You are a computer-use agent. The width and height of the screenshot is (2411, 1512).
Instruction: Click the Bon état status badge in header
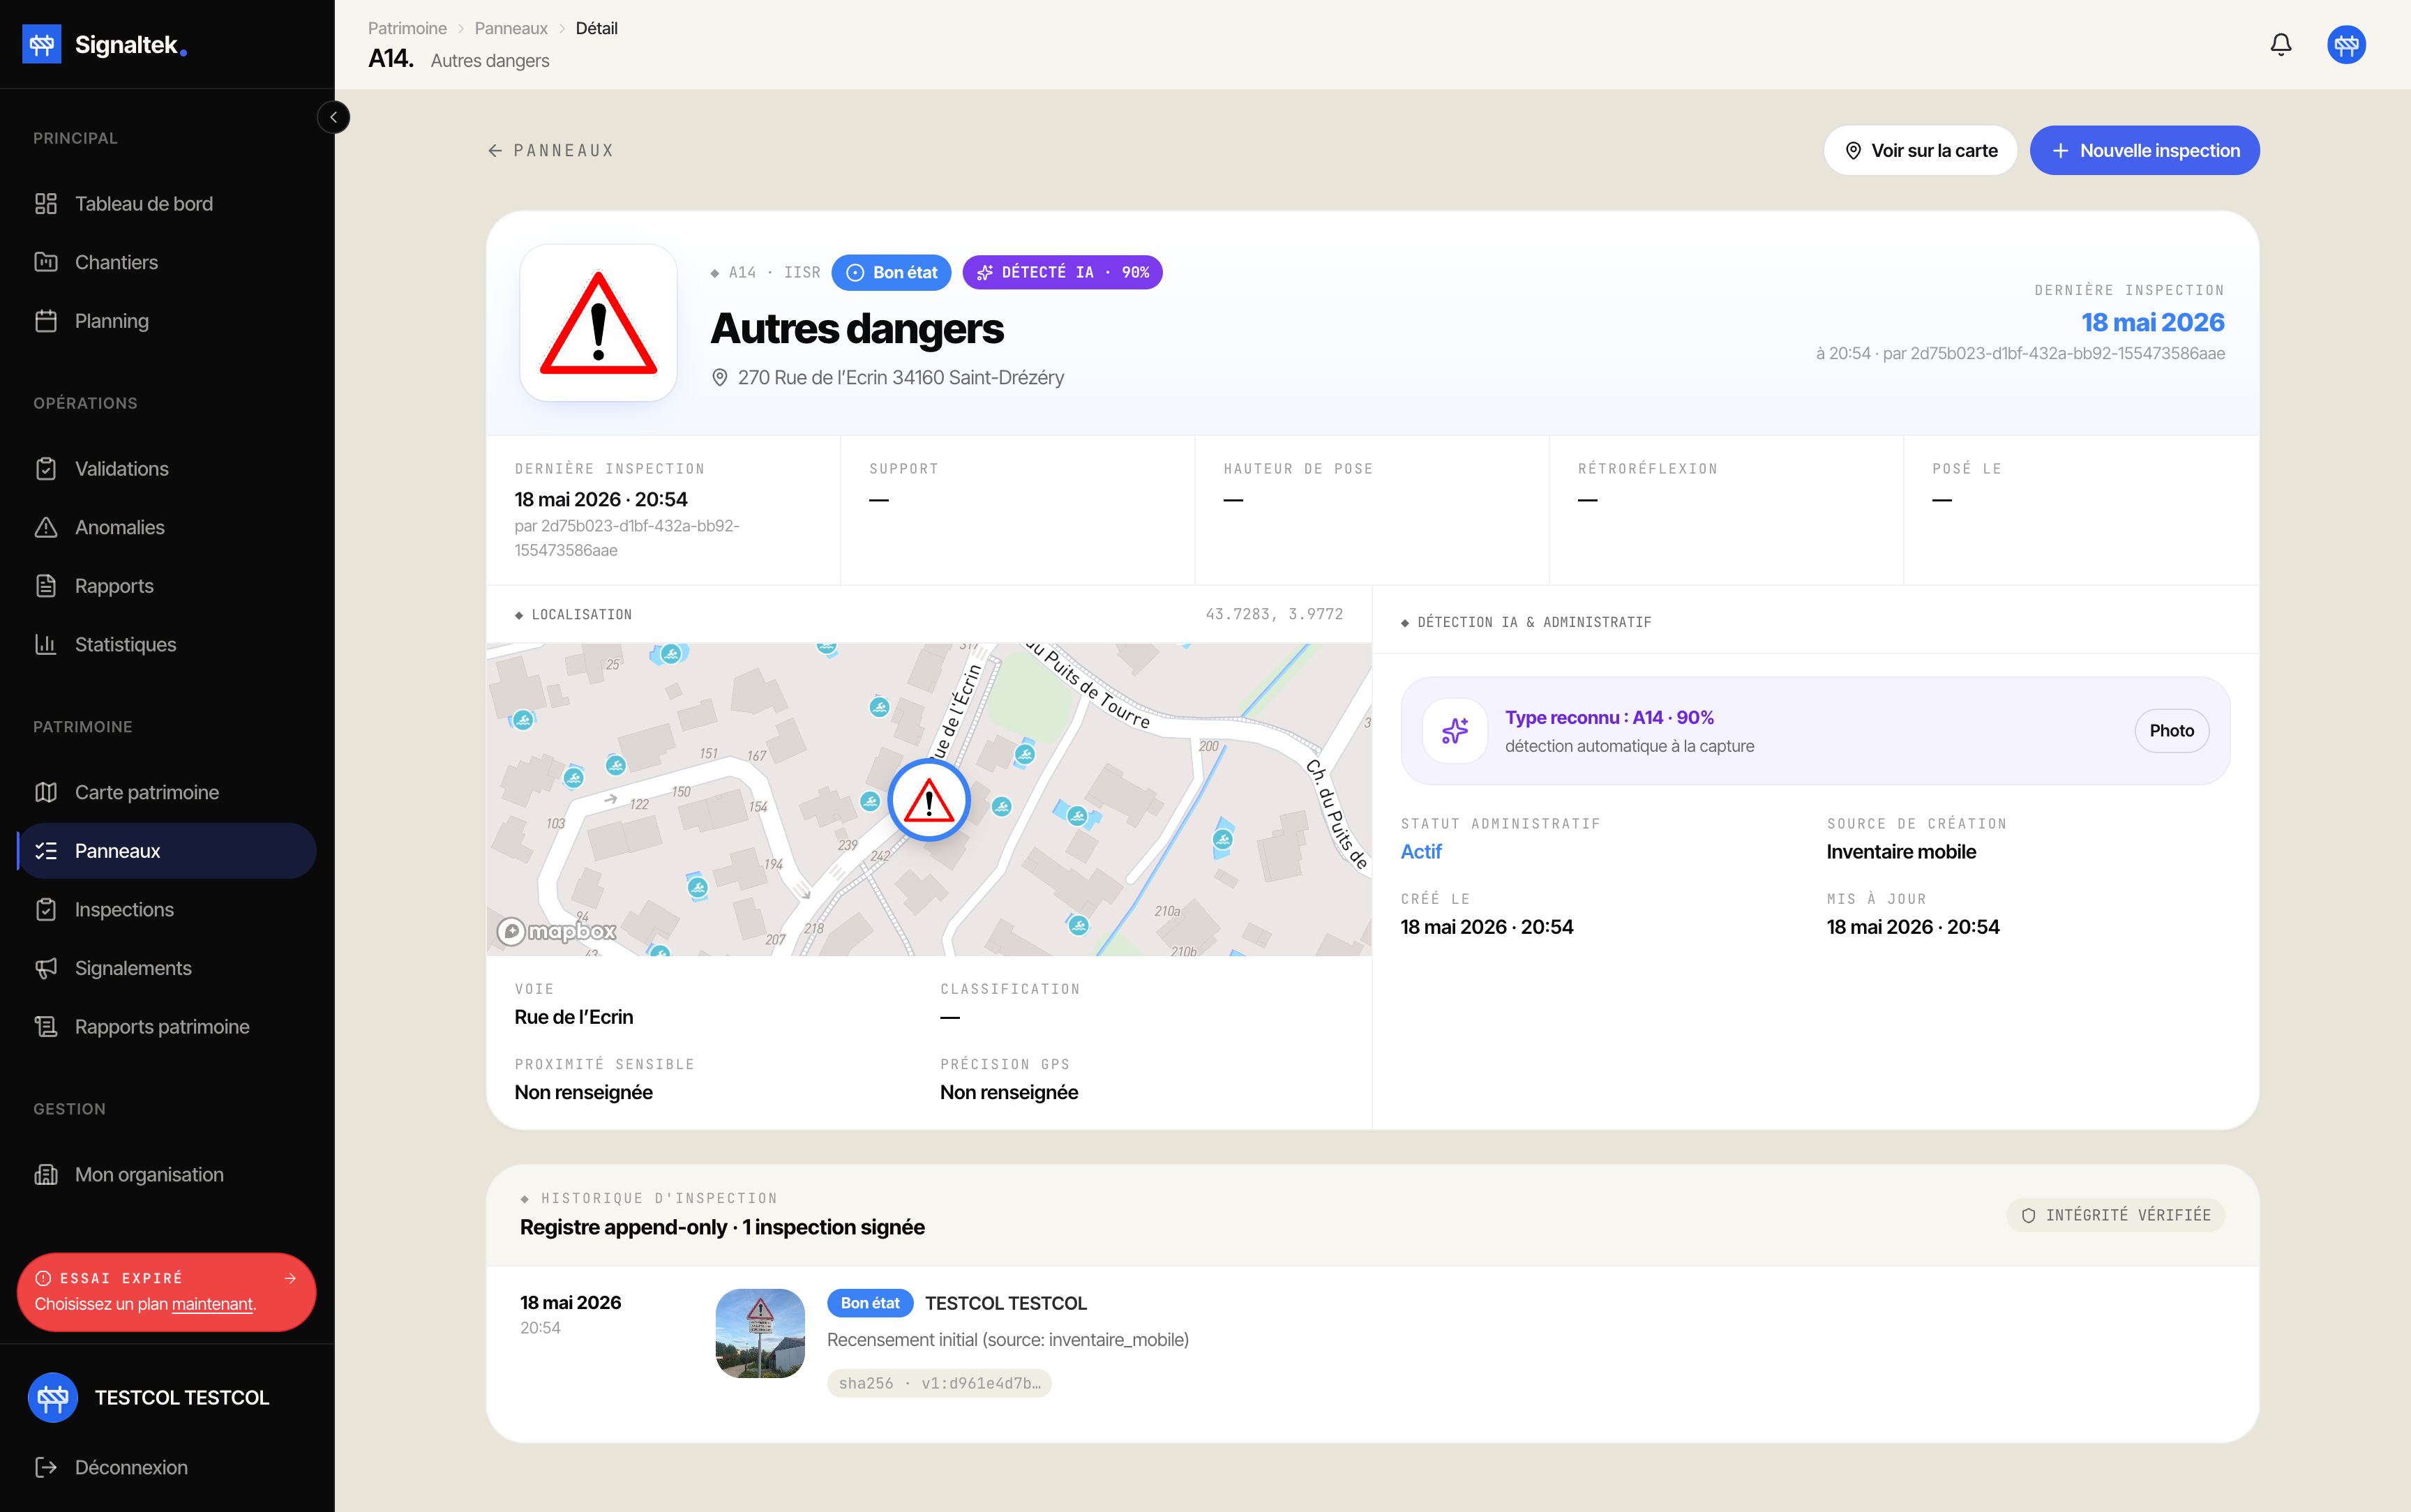point(891,272)
